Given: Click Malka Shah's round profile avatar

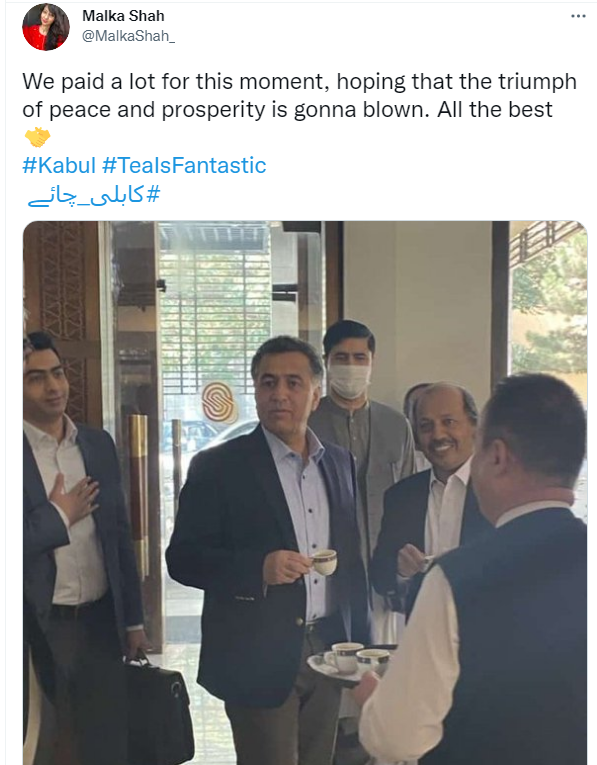Looking at the screenshot, I should coord(46,27).
